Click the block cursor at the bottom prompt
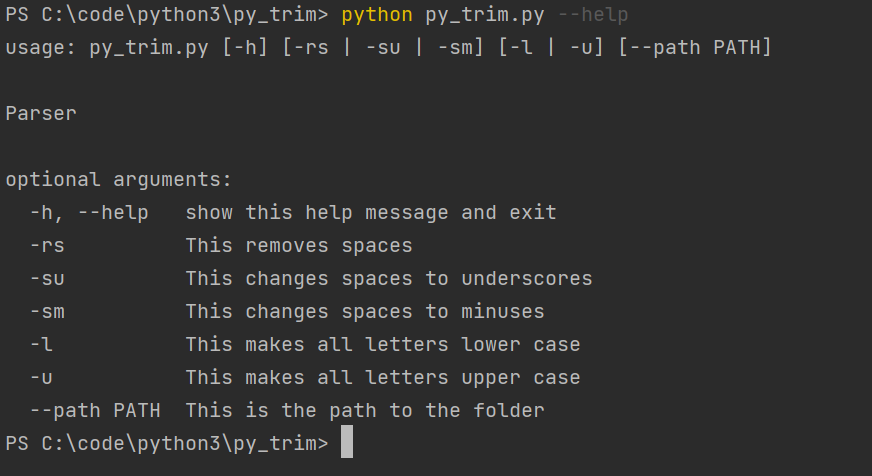 [x=347, y=443]
